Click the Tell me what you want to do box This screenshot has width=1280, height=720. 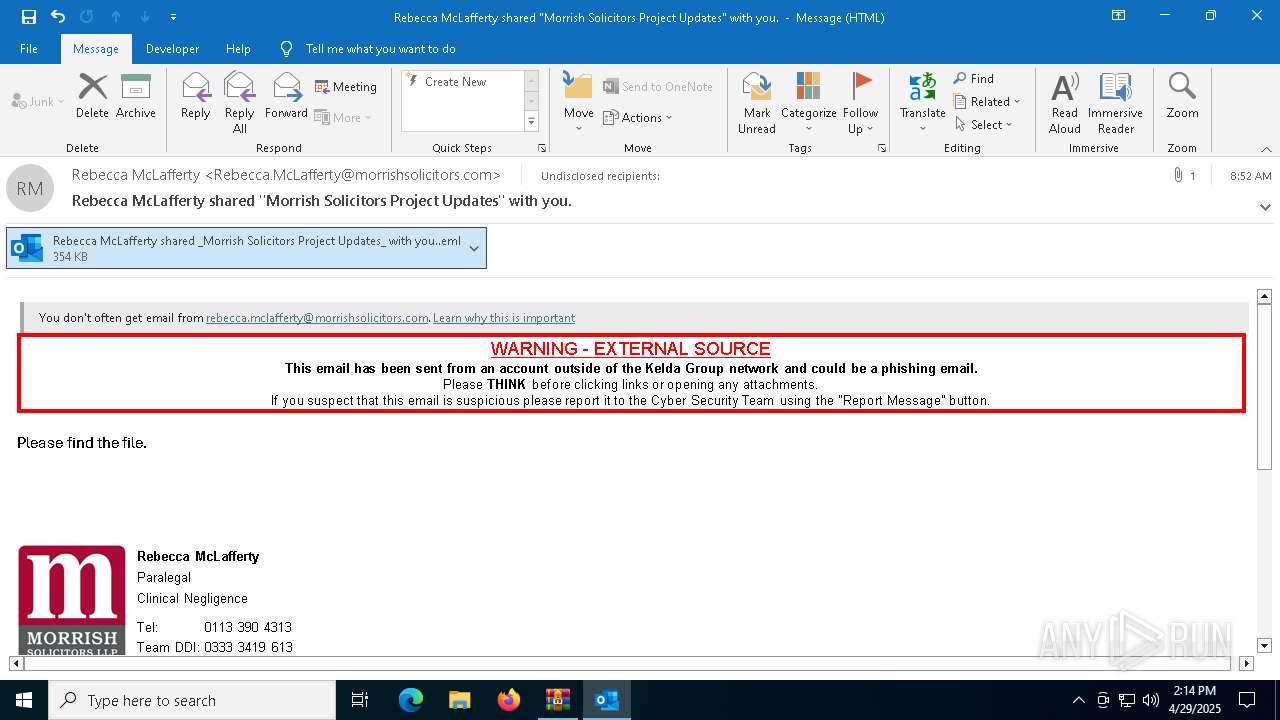[x=380, y=49]
